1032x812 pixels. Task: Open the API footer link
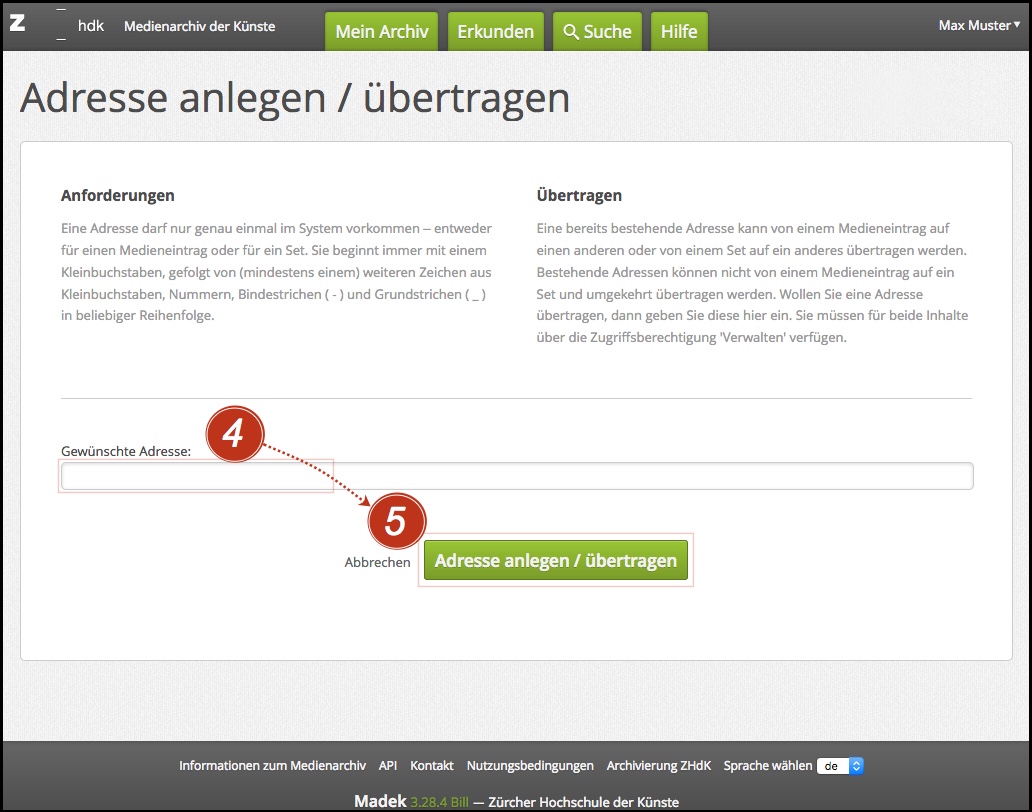coord(388,766)
